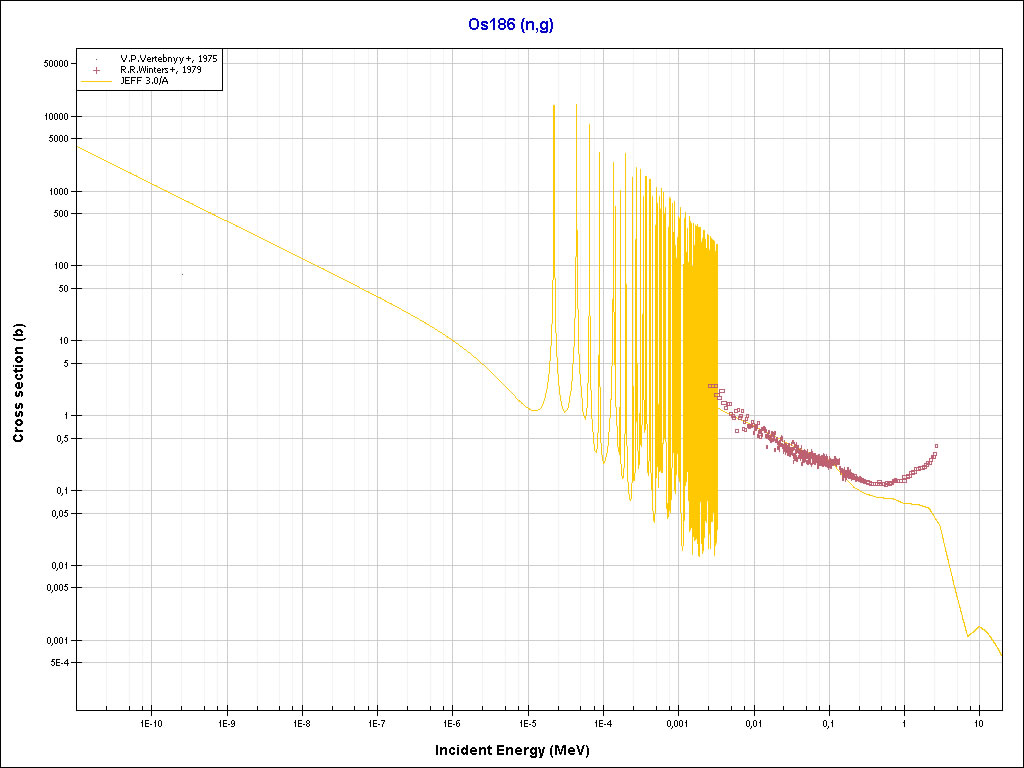The width and height of the screenshot is (1024, 768).
Task: Click the 1E-7 tick label on x-axis
Action: tap(377, 722)
